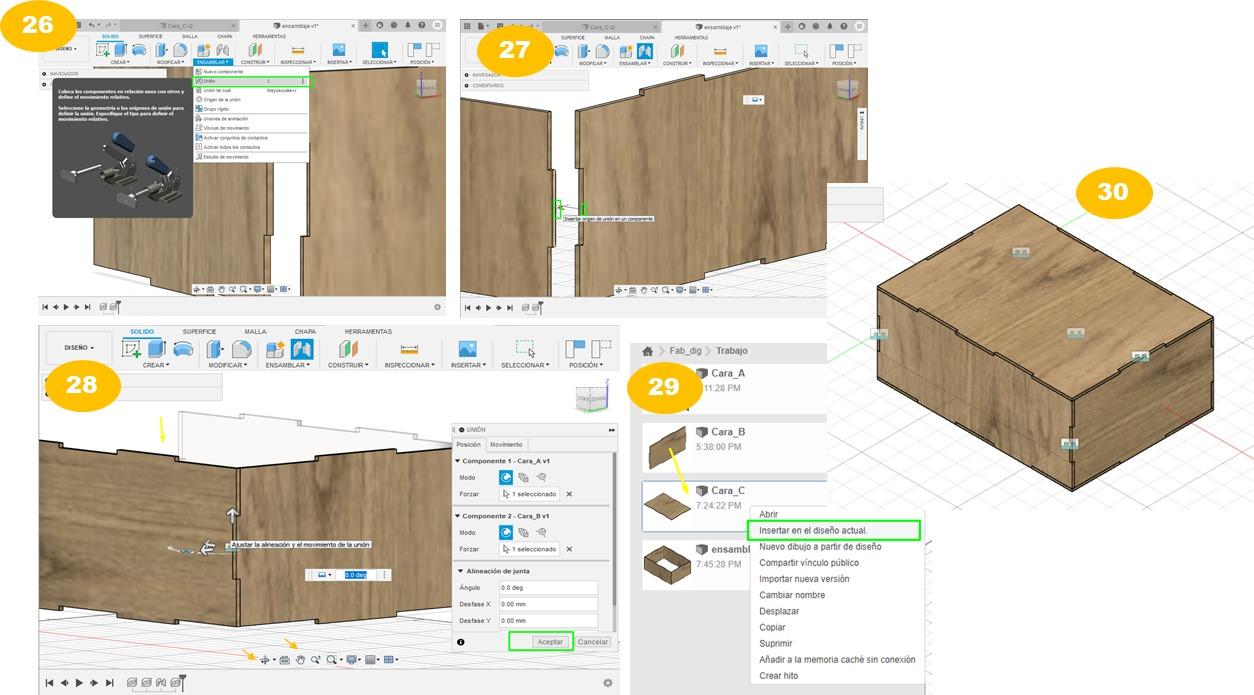Select second Modo option under Componente 2
Viewport: 1254px width, 695px height.
523,532
